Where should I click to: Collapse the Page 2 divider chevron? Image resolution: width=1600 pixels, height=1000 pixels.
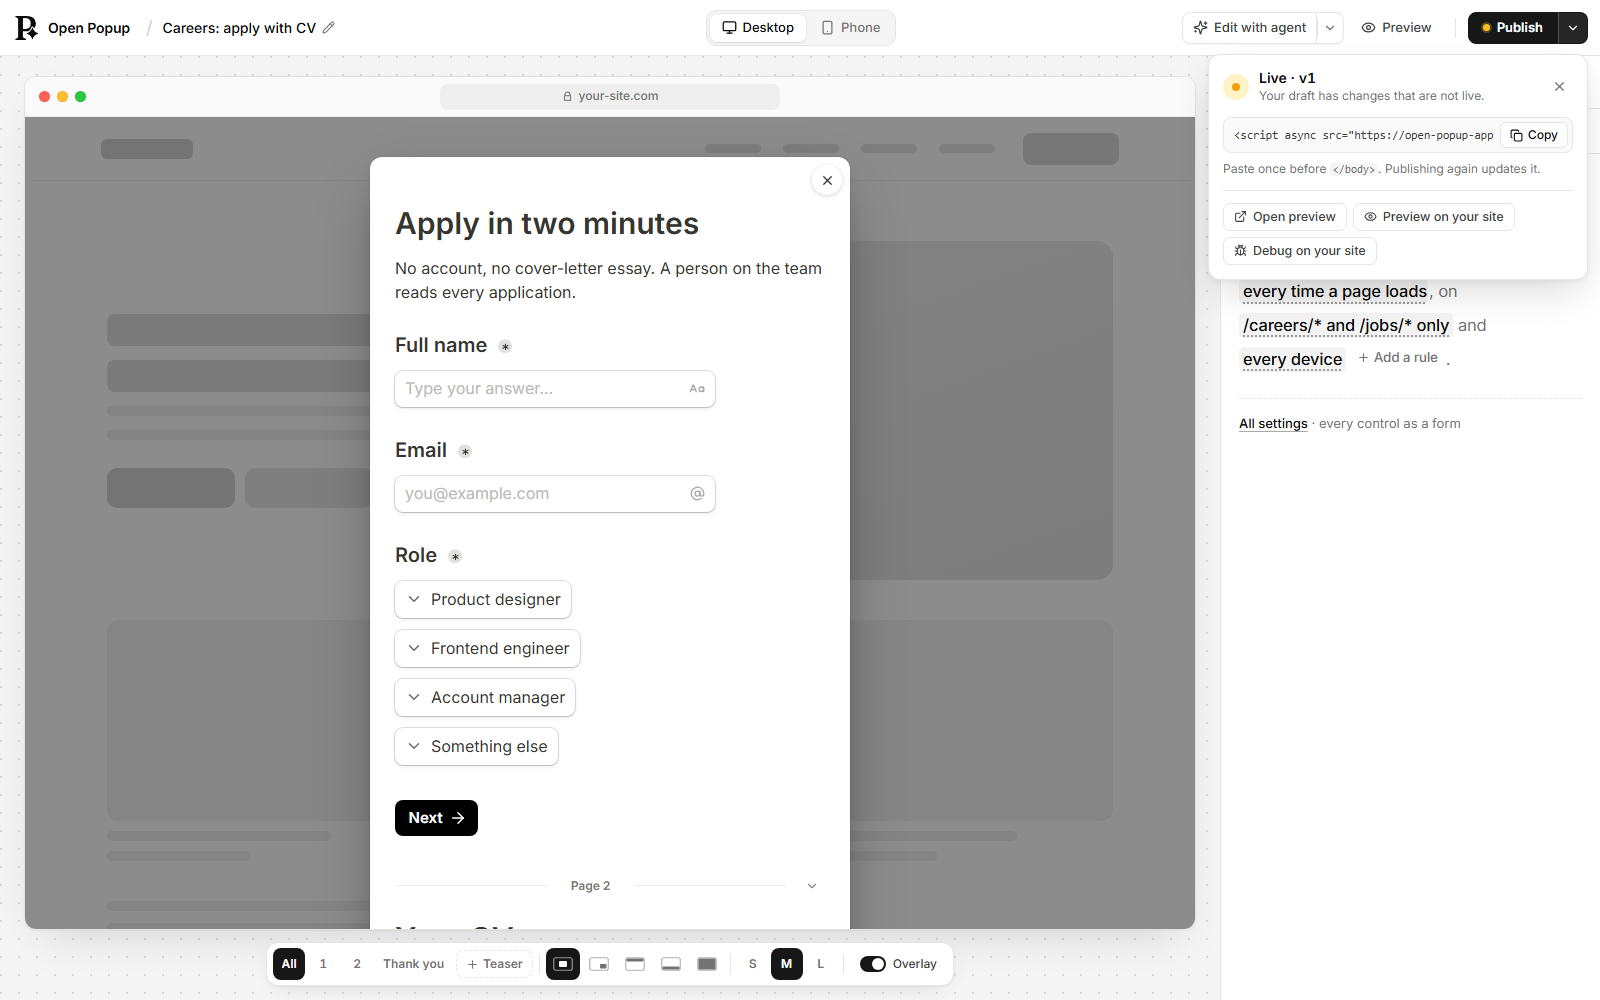pos(812,886)
